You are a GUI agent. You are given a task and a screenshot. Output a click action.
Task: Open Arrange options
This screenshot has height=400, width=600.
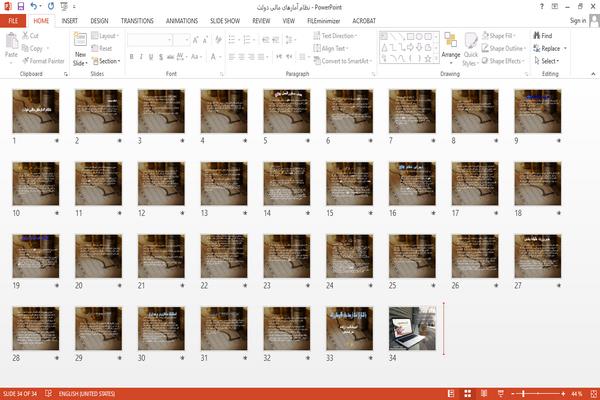click(451, 49)
